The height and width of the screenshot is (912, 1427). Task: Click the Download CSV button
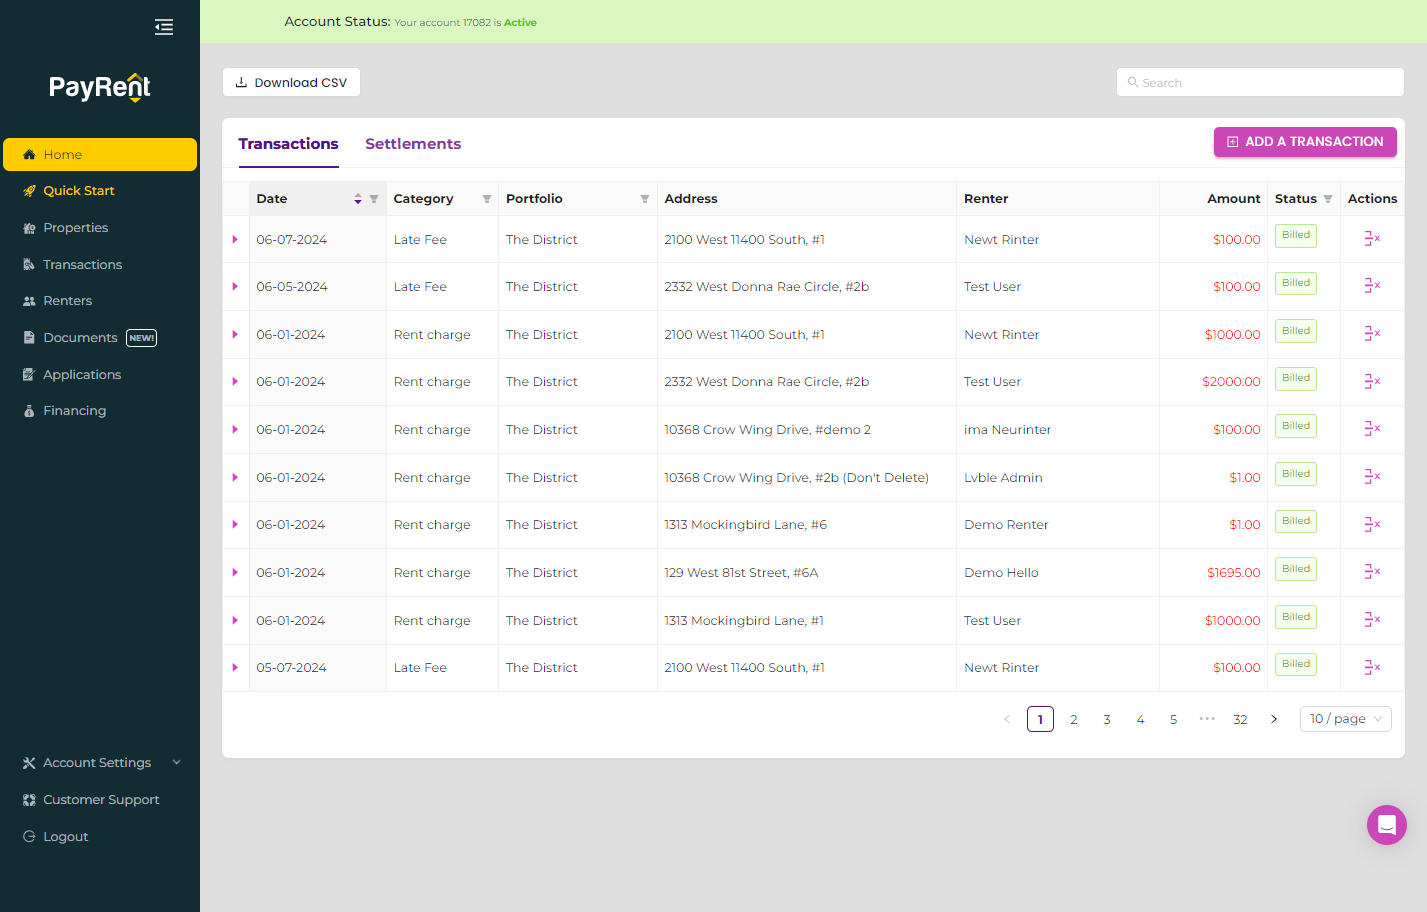pyautogui.click(x=291, y=82)
